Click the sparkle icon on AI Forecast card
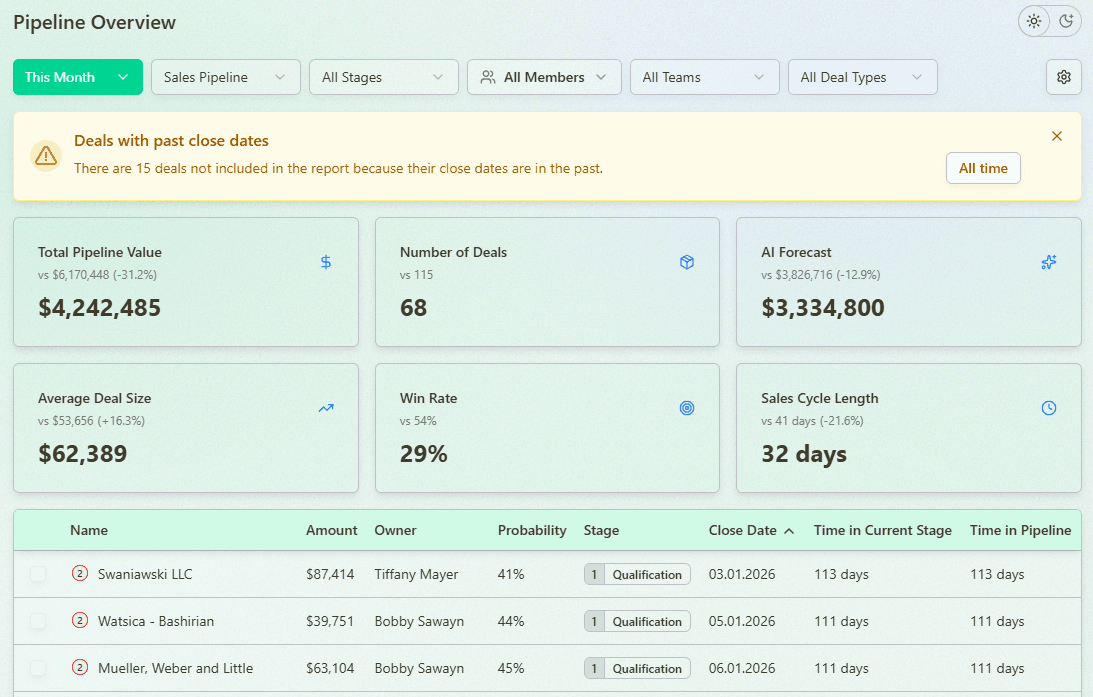Screen dimensions: 1093x697 click(1048, 262)
